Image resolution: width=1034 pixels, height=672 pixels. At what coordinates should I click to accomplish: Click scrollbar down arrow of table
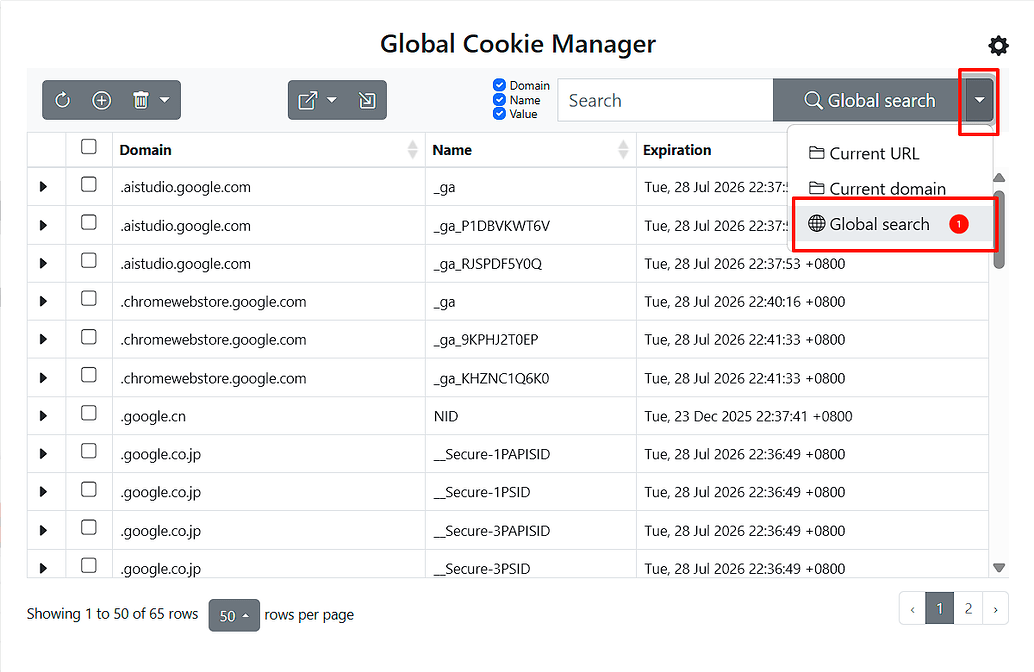point(999,568)
